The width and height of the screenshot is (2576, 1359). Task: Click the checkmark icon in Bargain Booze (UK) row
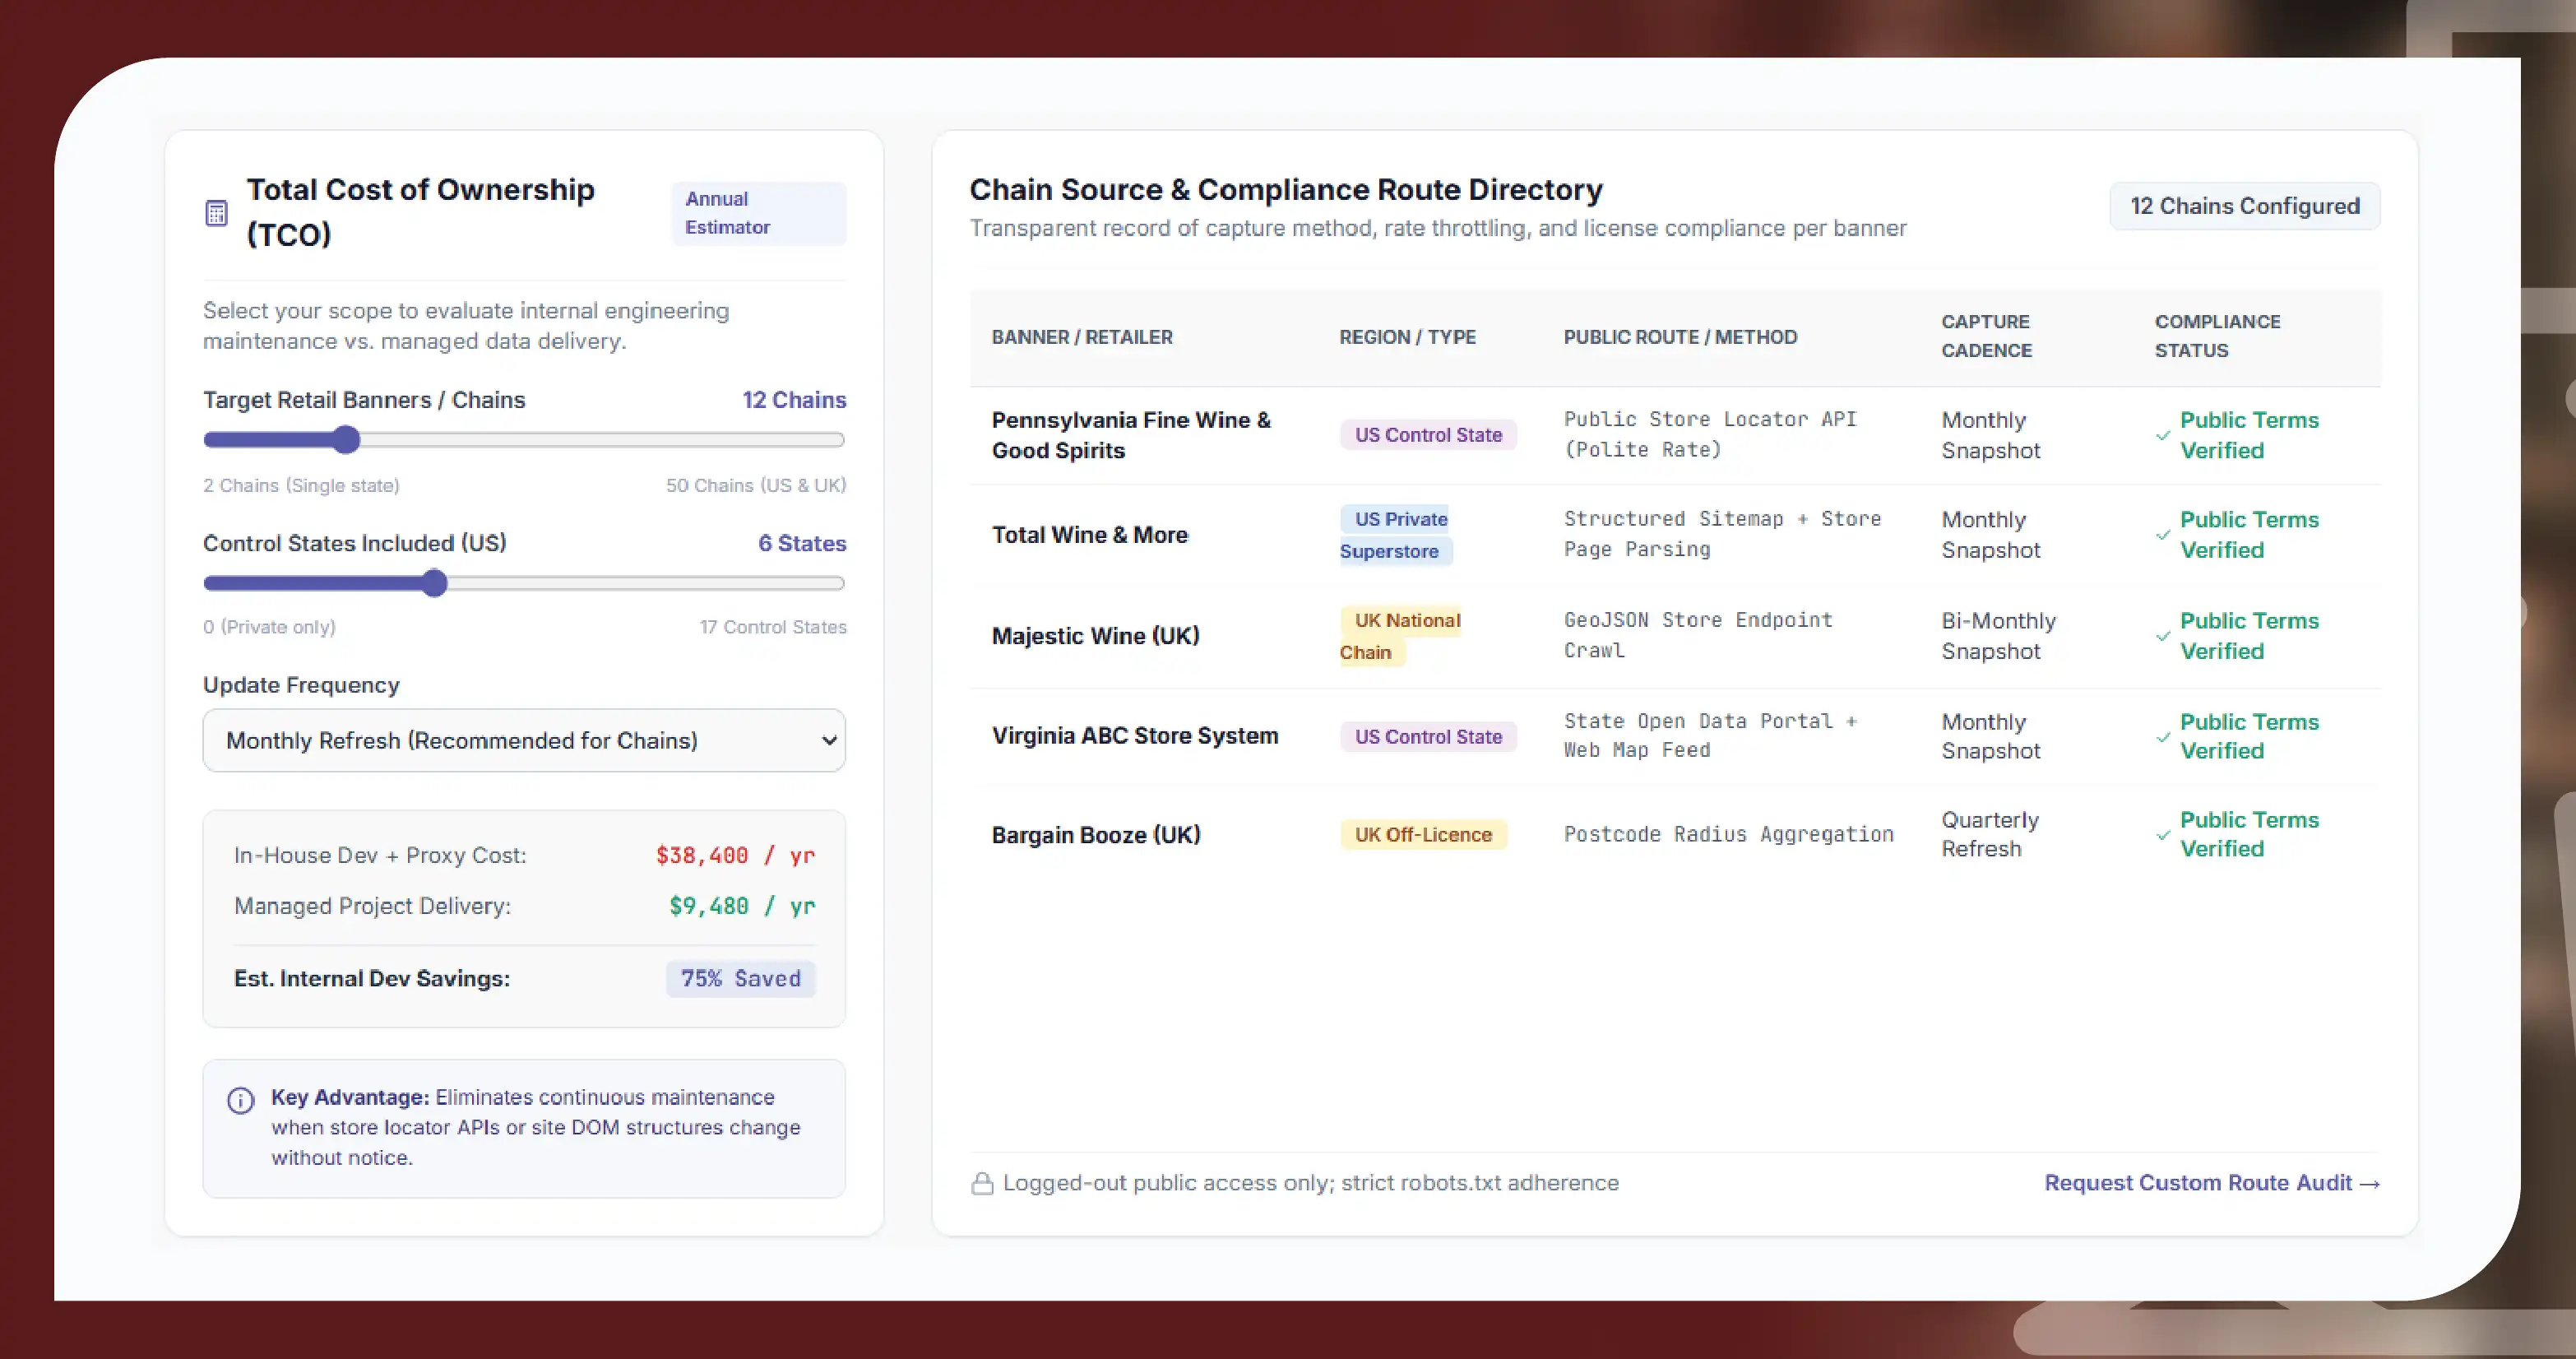(x=2163, y=835)
